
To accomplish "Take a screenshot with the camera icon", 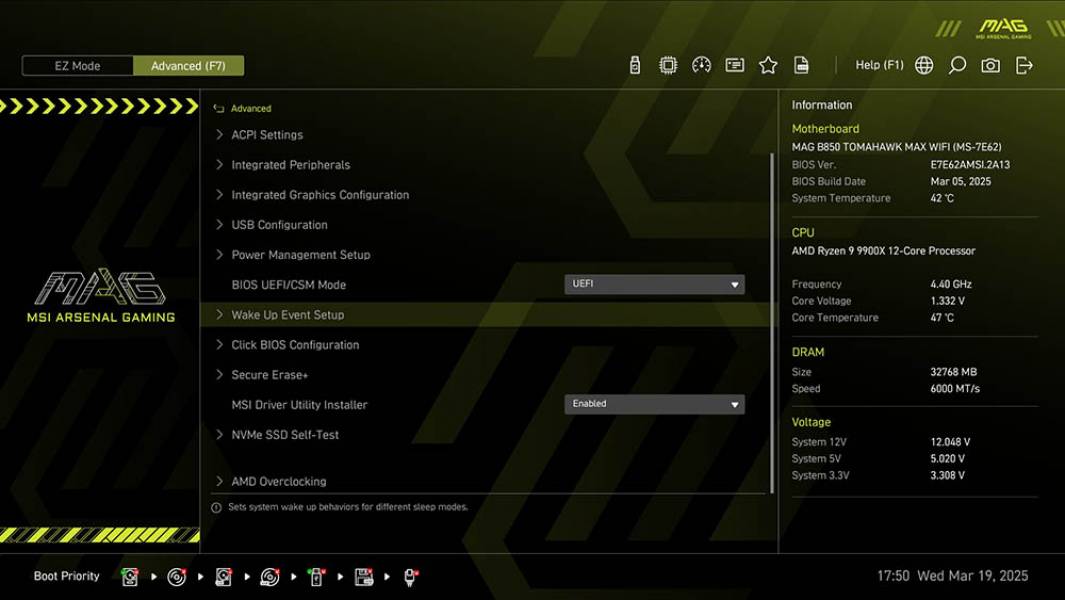I will pyautogui.click(x=990, y=65).
